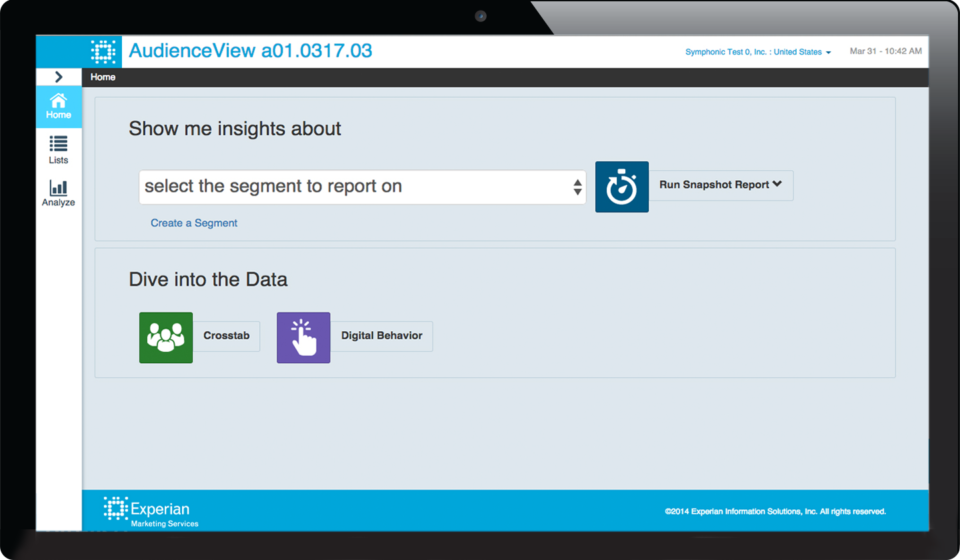The image size is (960, 560).
Task: Open the Home sidebar icon
Action: point(59,106)
